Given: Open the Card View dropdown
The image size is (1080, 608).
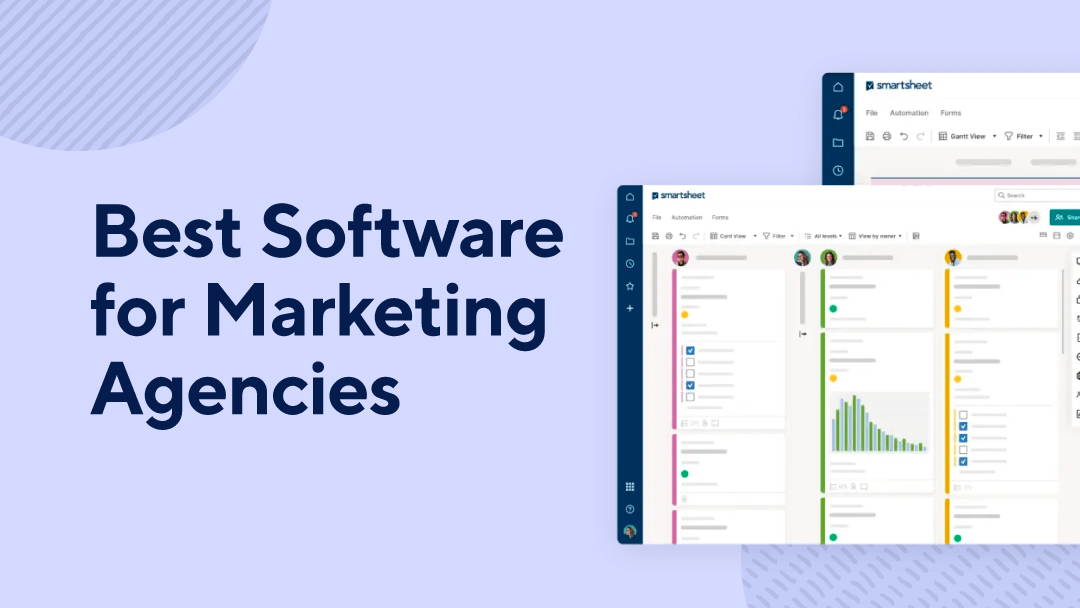Looking at the screenshot, I should click(734, 236).
